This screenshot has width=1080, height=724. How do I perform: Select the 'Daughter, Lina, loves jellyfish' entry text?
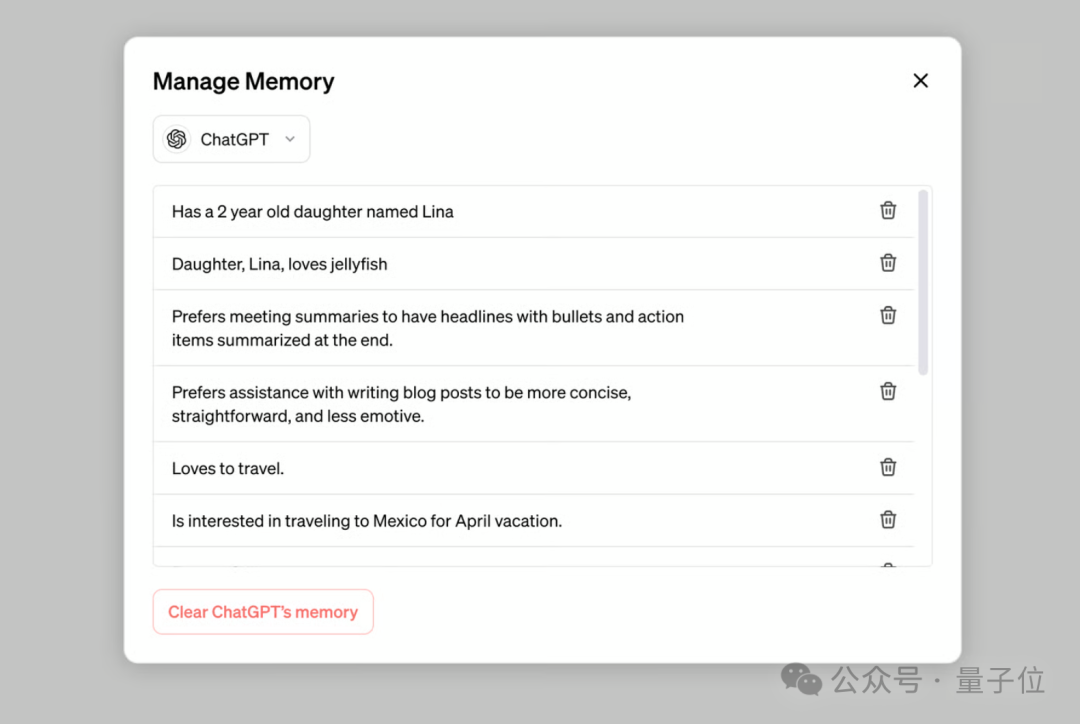tap(279, 264)
